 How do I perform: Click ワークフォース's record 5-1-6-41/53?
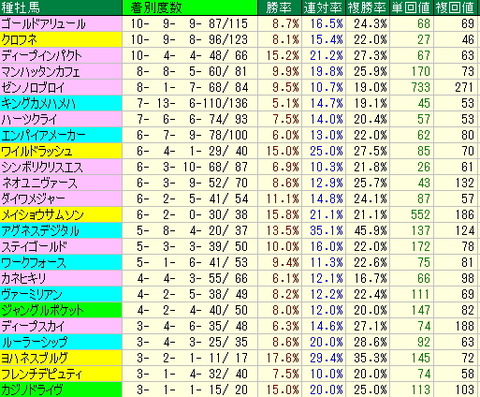pyautogui.click(x=192, y=263)
